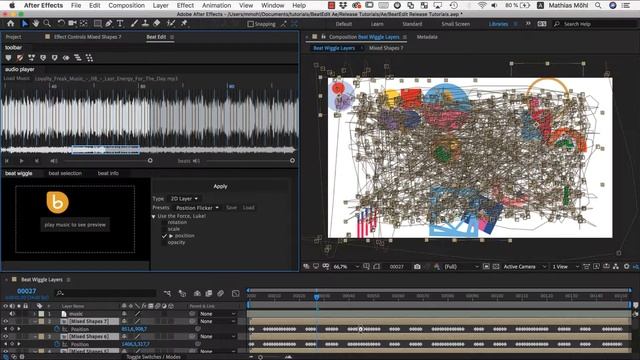
Task: Select the Type text tool
Action: [120, 24]
